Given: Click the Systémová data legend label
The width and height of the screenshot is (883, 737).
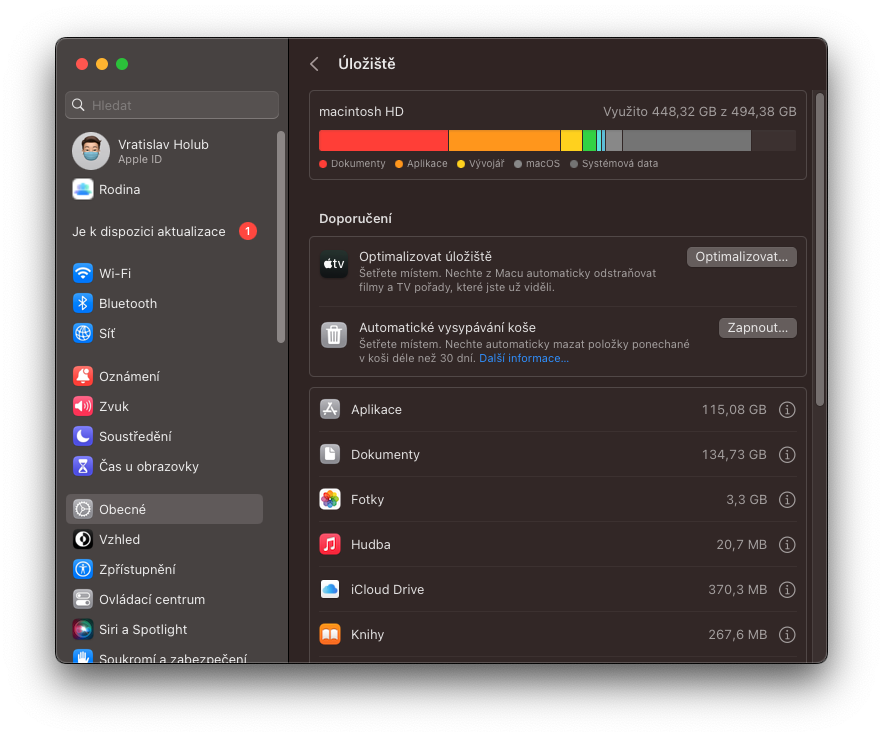Looking at the screenshot, I should 619,164.
